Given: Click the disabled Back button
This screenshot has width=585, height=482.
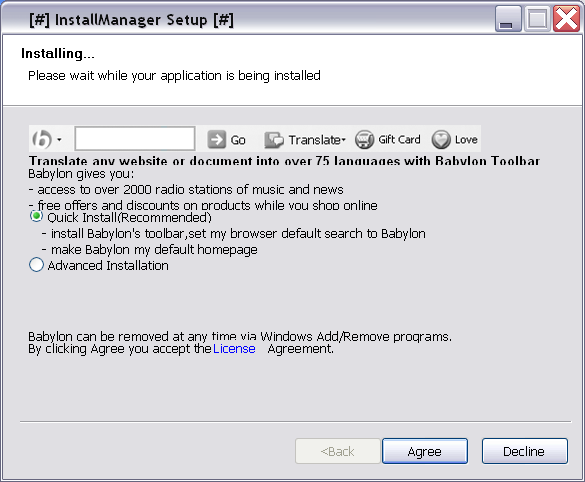Looking at the screenshot, I should click(x=338, y=451).
